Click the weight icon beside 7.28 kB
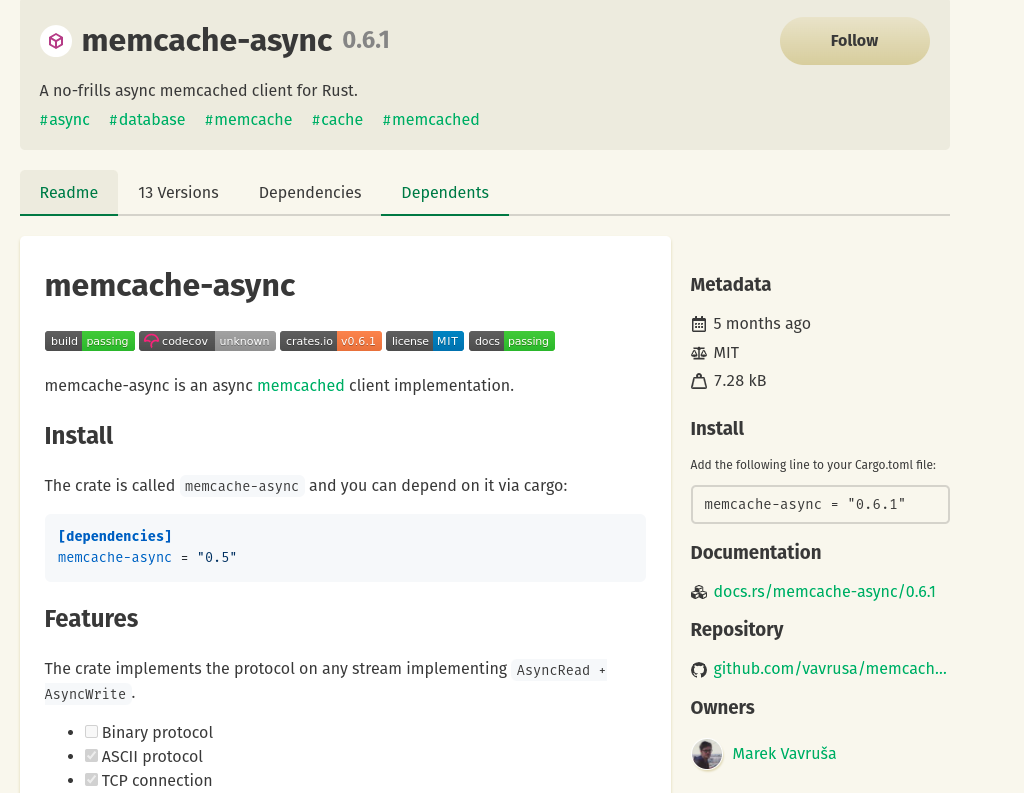The height and width of the screenshot is (793, 1024). [699, 381]
